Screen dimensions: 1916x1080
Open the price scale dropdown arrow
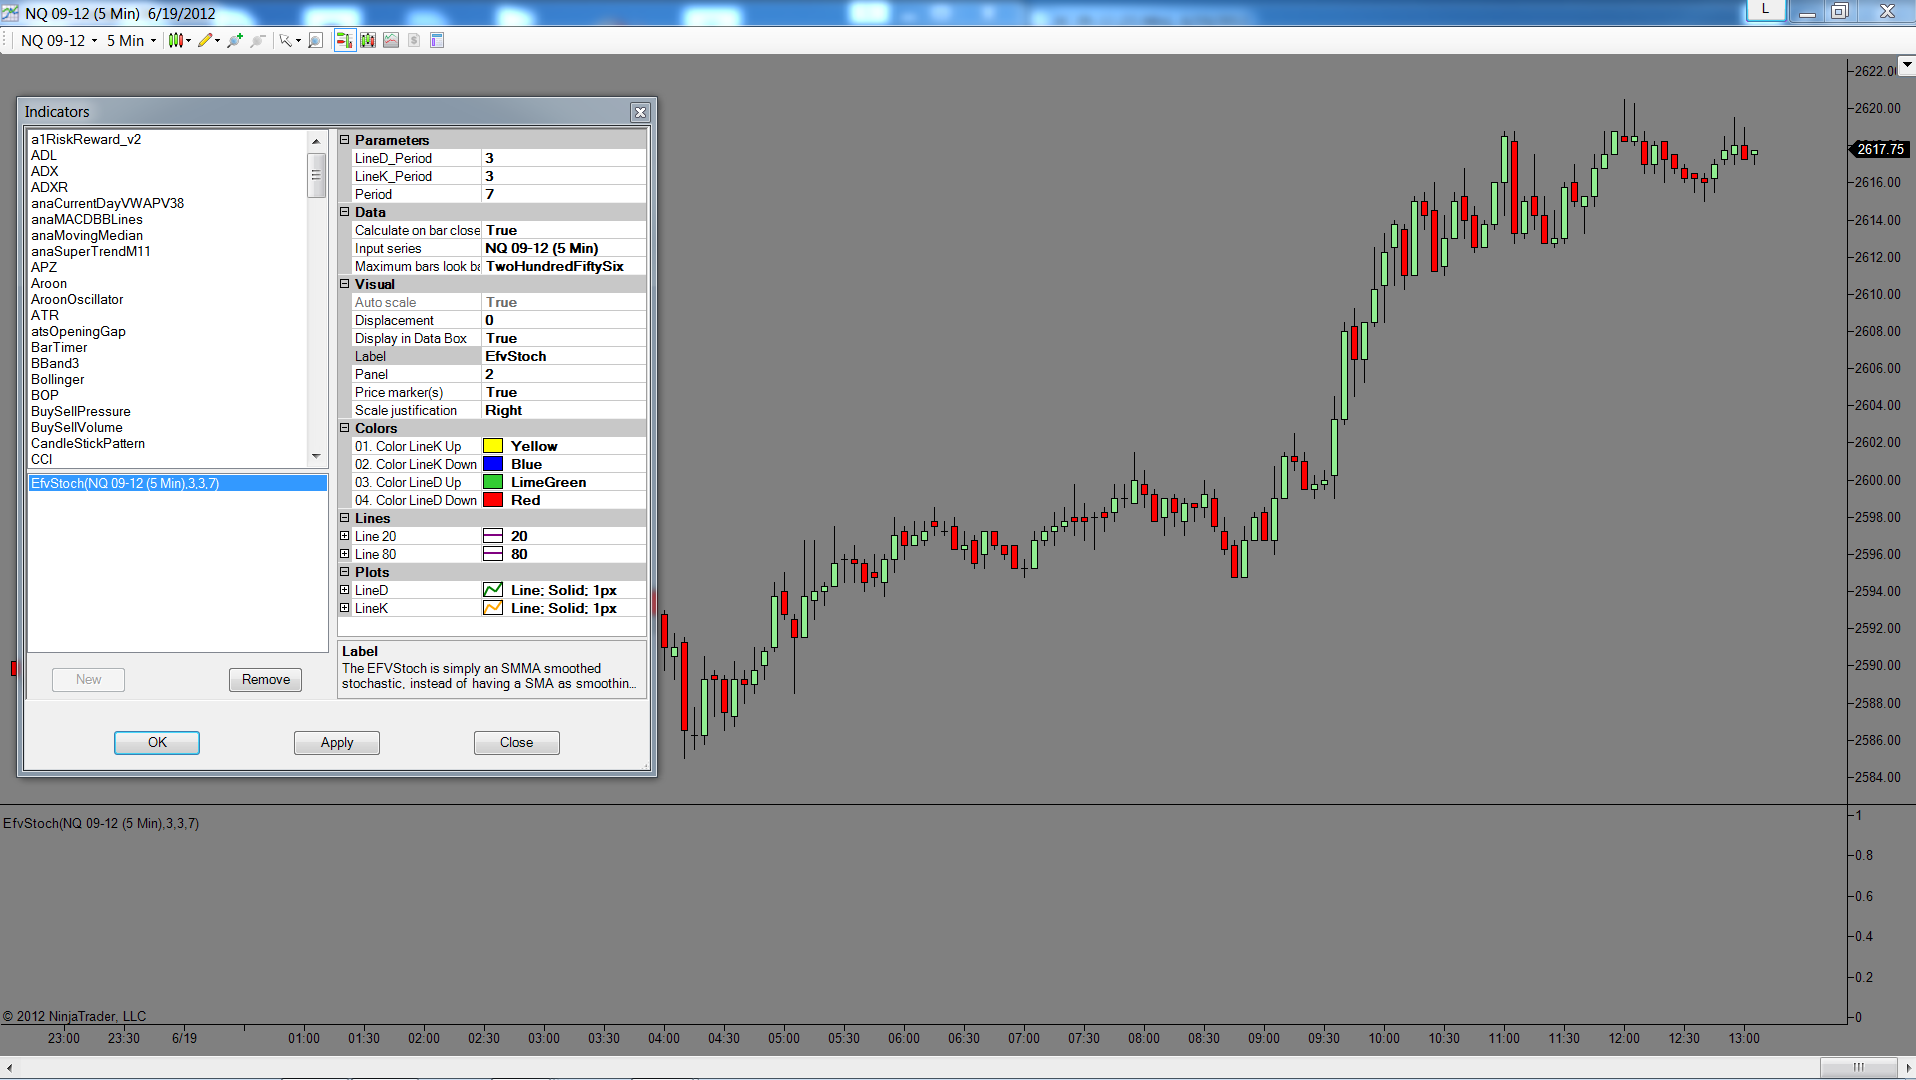1907,65
